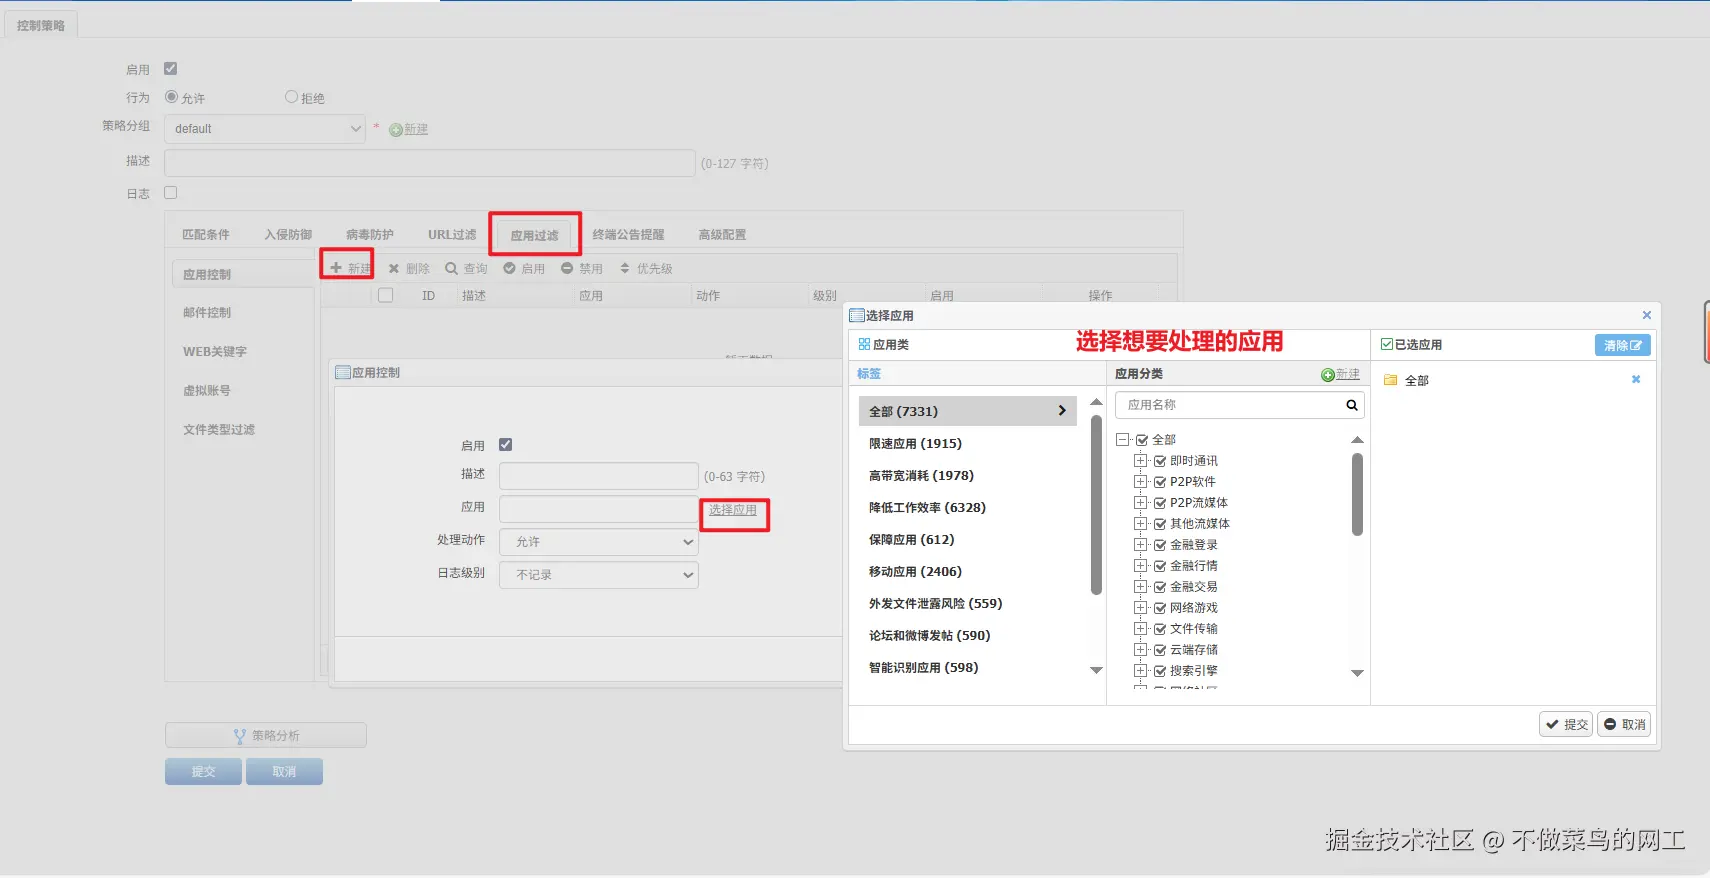1710x878 pixels.
Task: Click the 新建 link next to 策略分组
Action: point(409,129)
